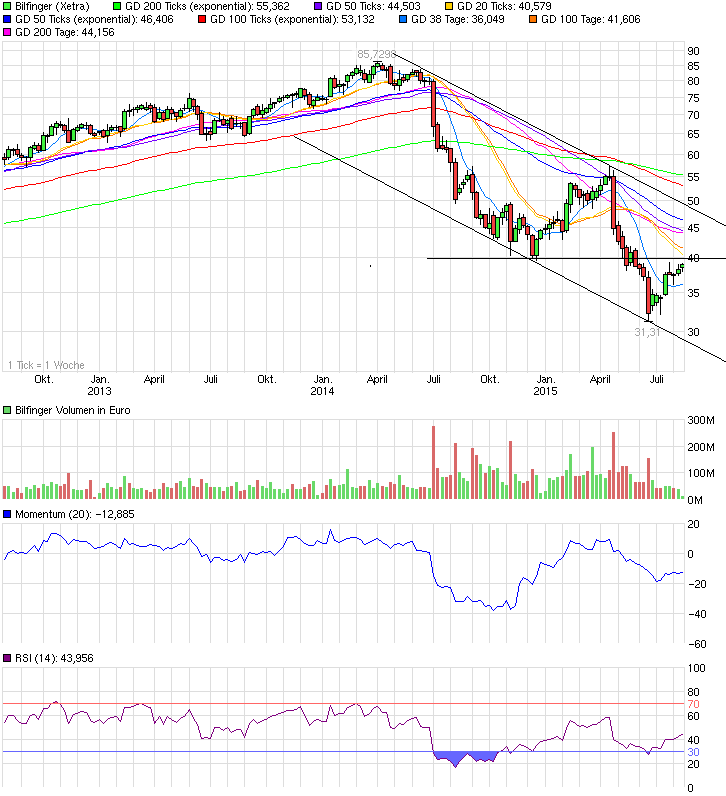The image size is (726, 796).
Task: Click the -60 momentum axis label
Action: [x=697, y=644]
